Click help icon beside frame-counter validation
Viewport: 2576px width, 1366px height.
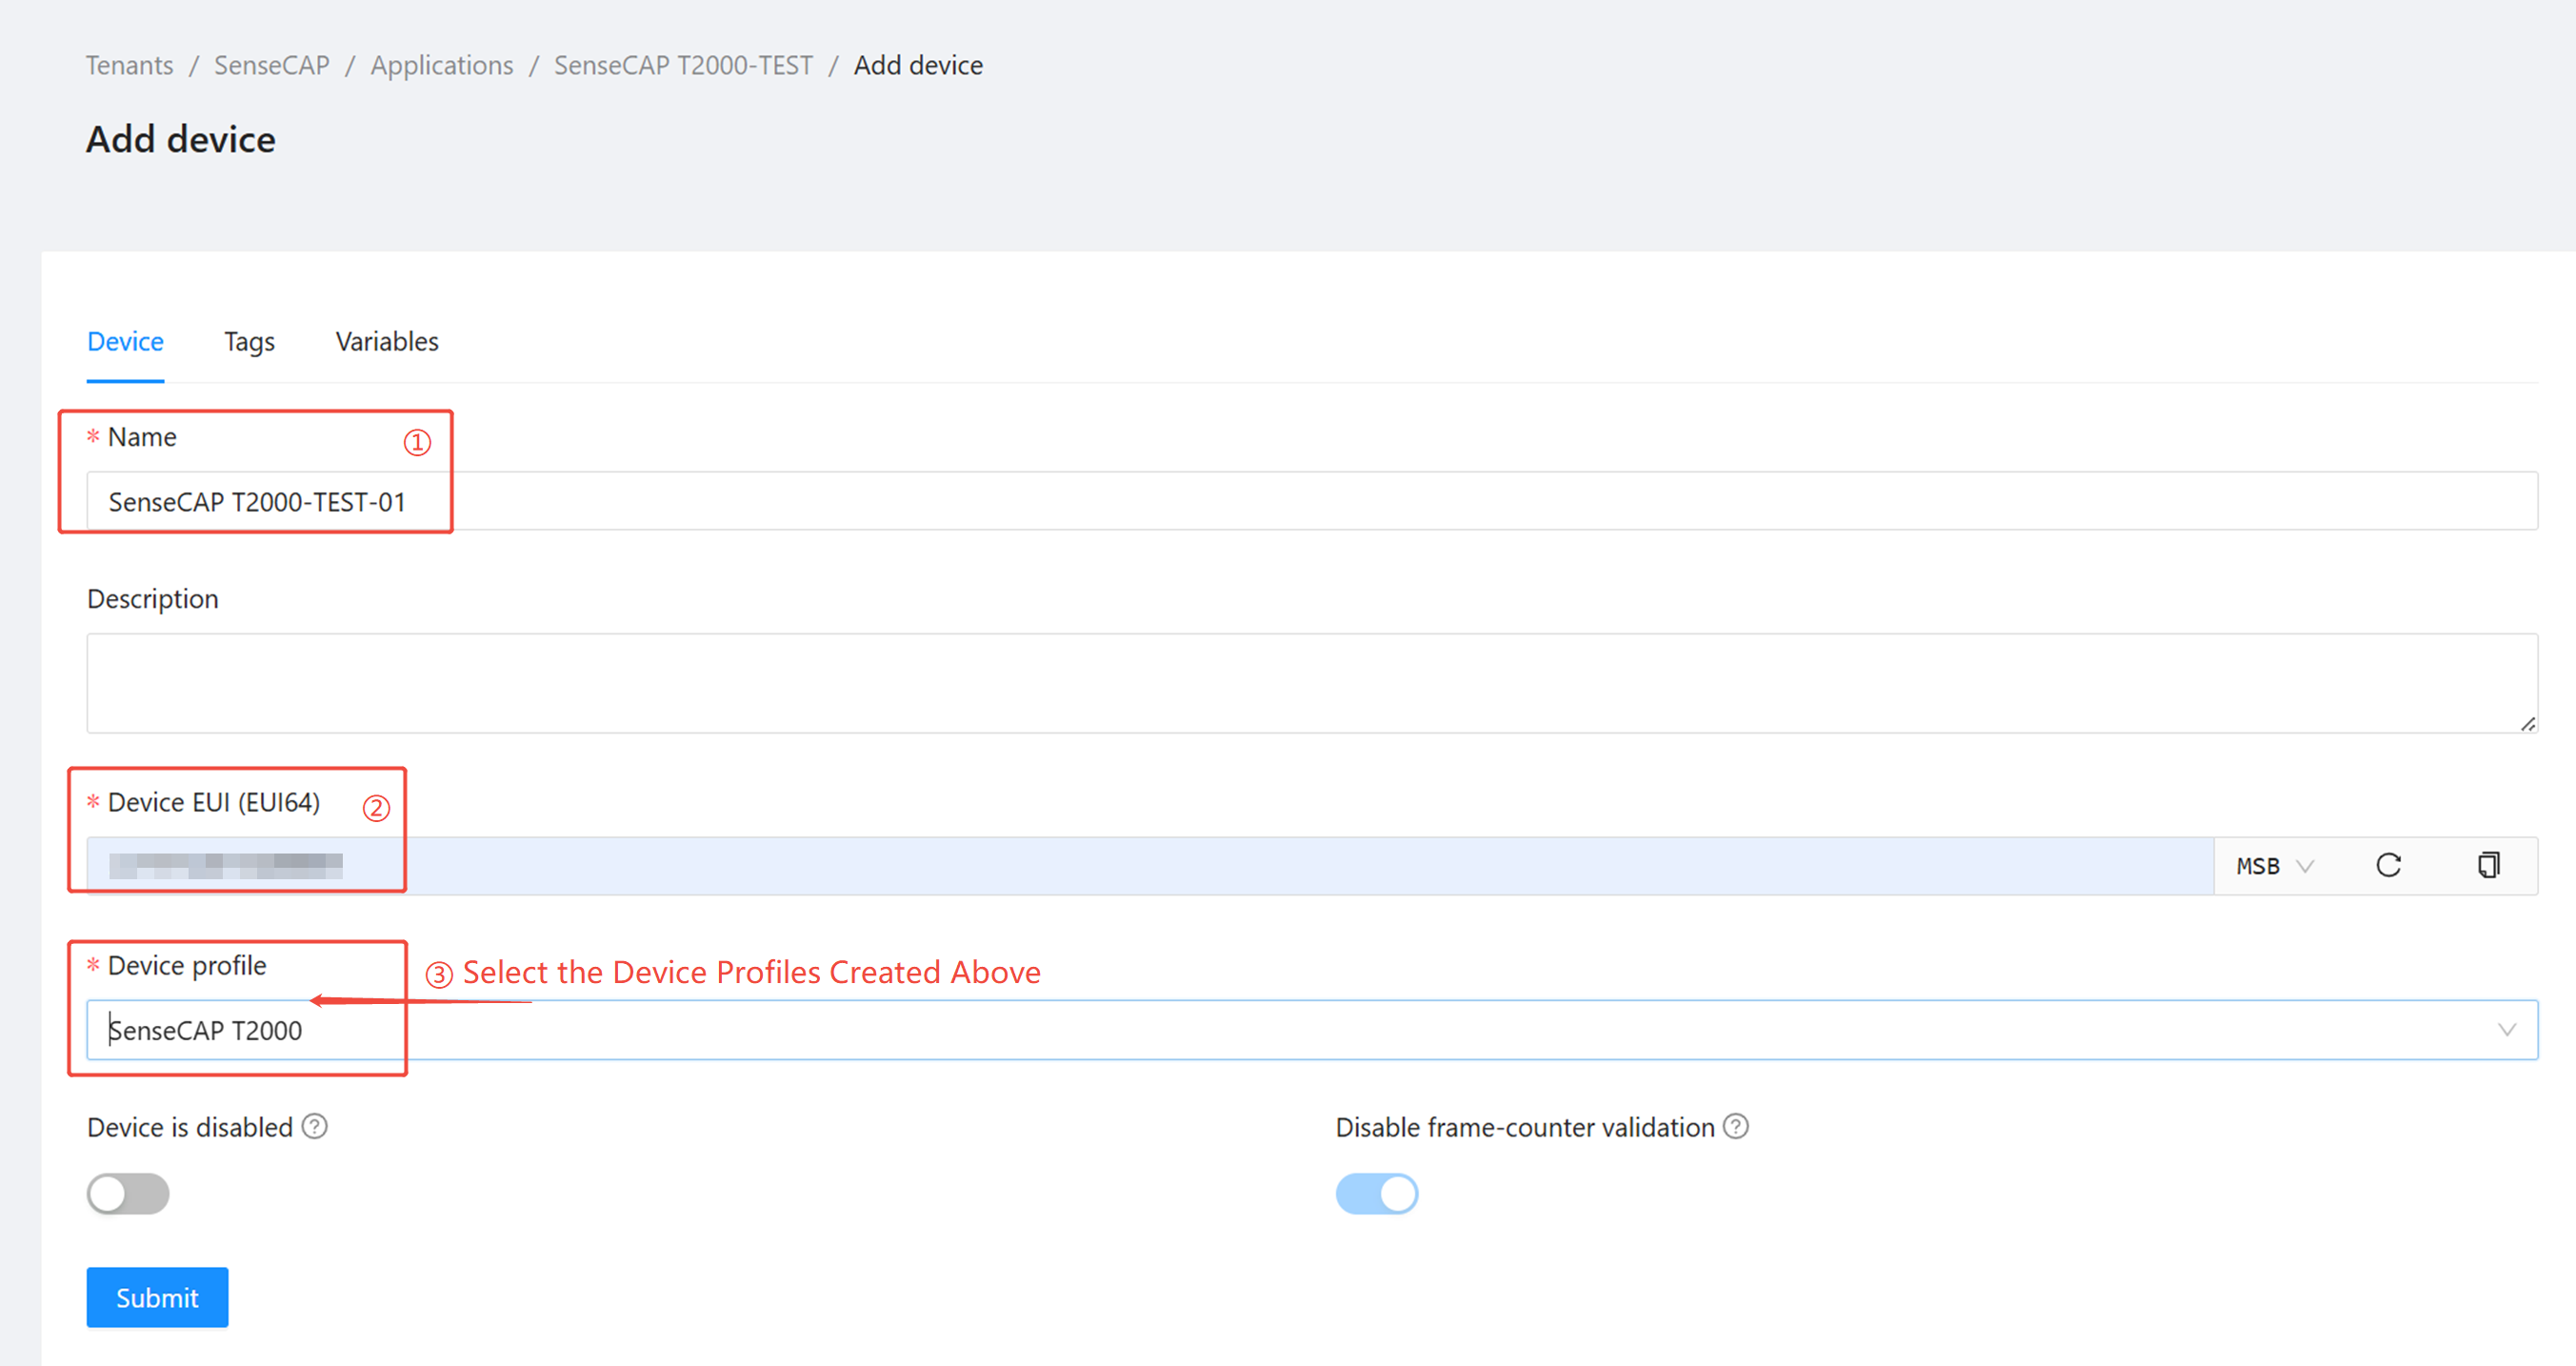(1736, 1127)
